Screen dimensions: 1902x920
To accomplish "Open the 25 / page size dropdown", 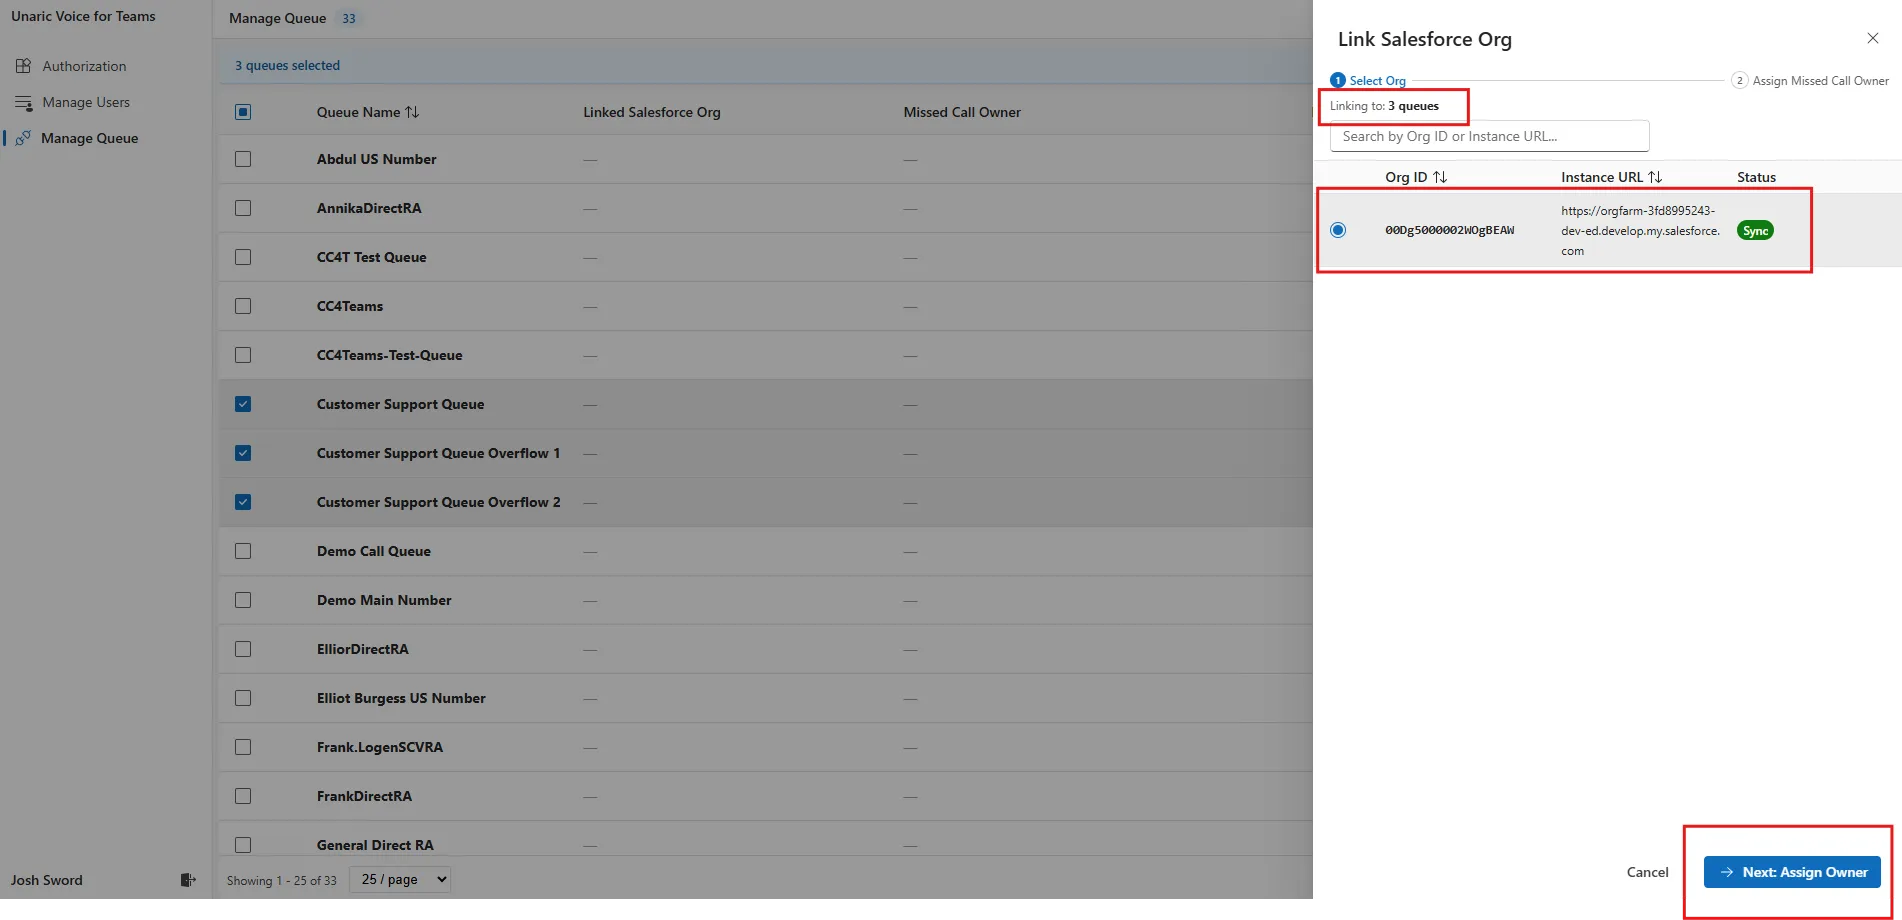I will [400, 880].
